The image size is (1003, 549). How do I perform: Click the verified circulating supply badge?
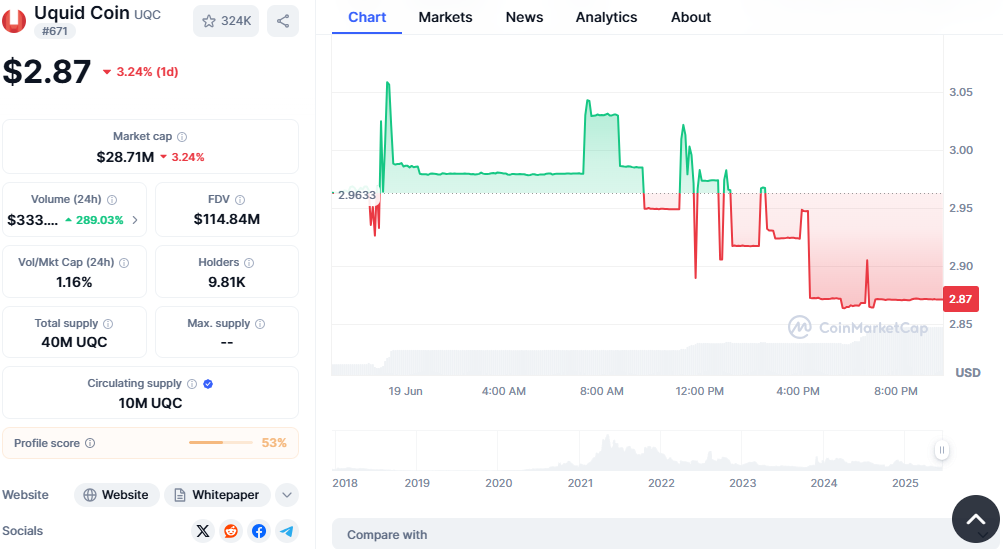[x=208, y=384]
